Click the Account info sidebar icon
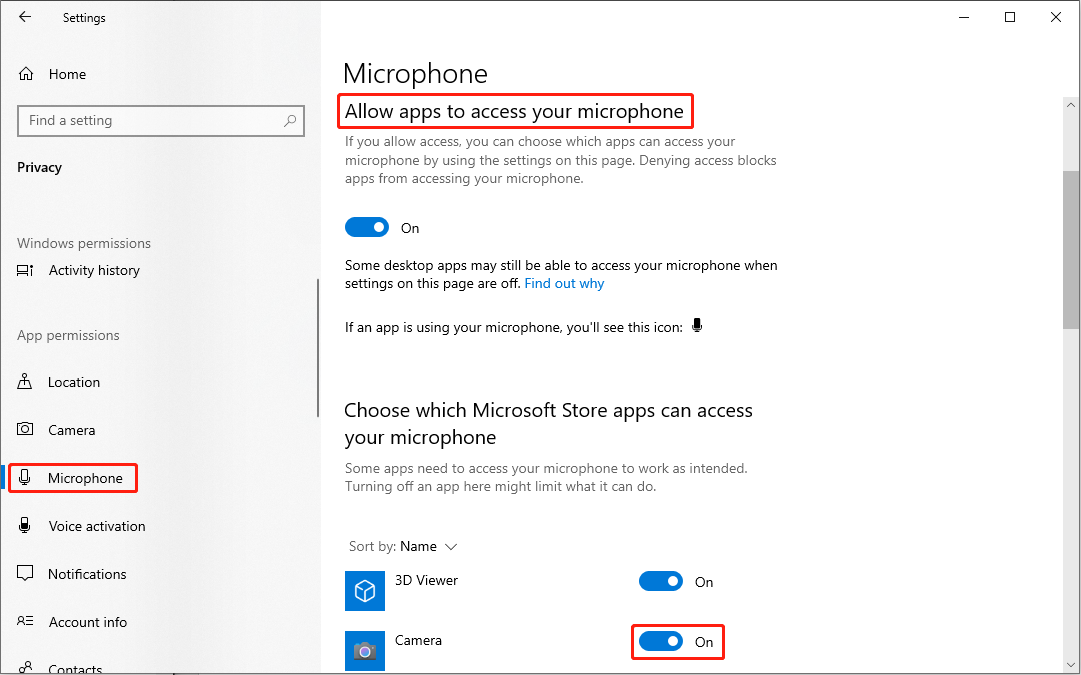The image size is (1081, 675). pos(24,621)
